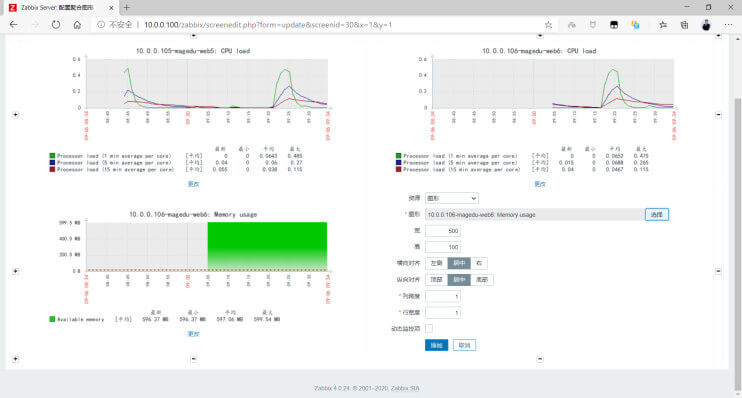The image size is (742, 398).
Task: Open the browser profile avatar
Action: pos(706,25)
